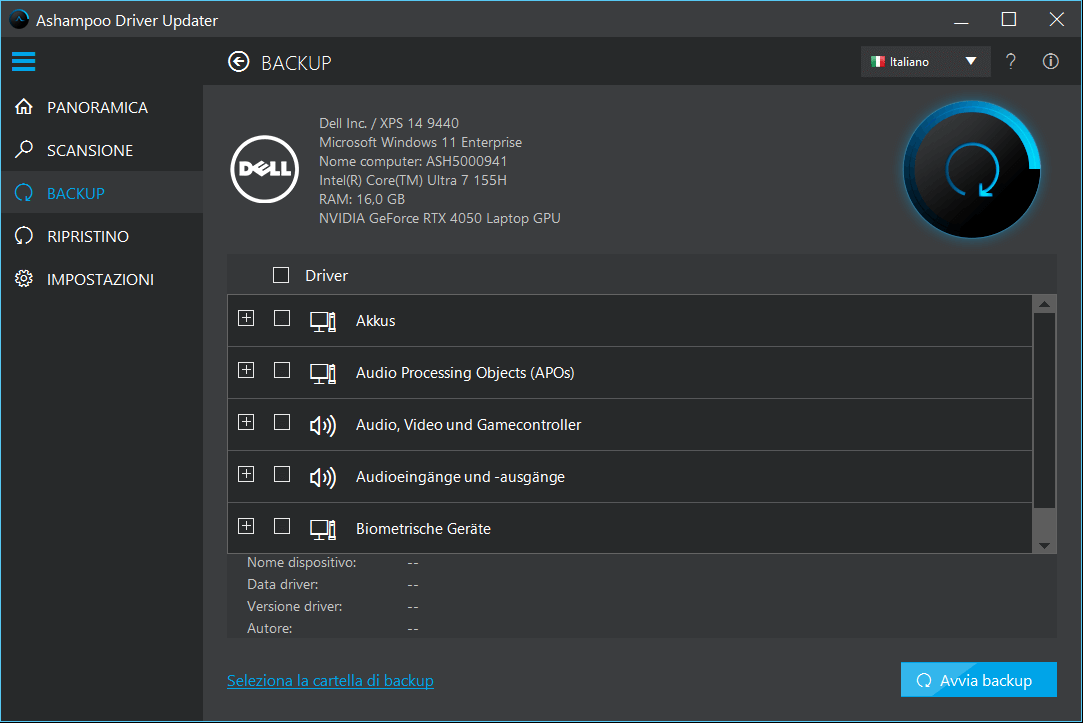Expand the Audio Processing Objects (APOs) group
This screenshot has height=723, width=1083.
coord(246,370)
